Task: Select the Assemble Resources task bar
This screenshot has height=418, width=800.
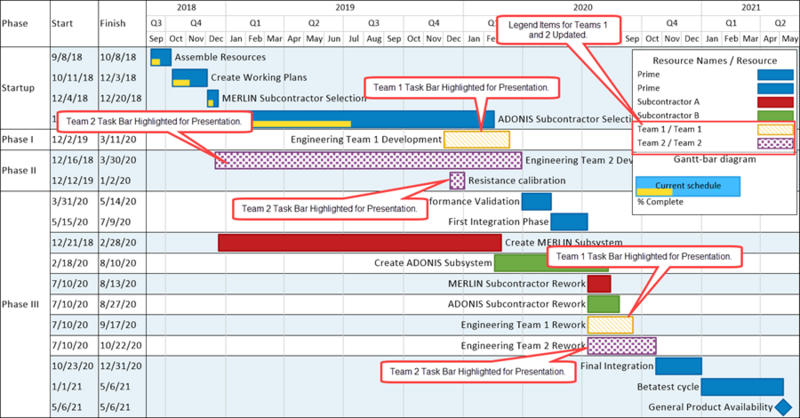Action: [161, 57]
